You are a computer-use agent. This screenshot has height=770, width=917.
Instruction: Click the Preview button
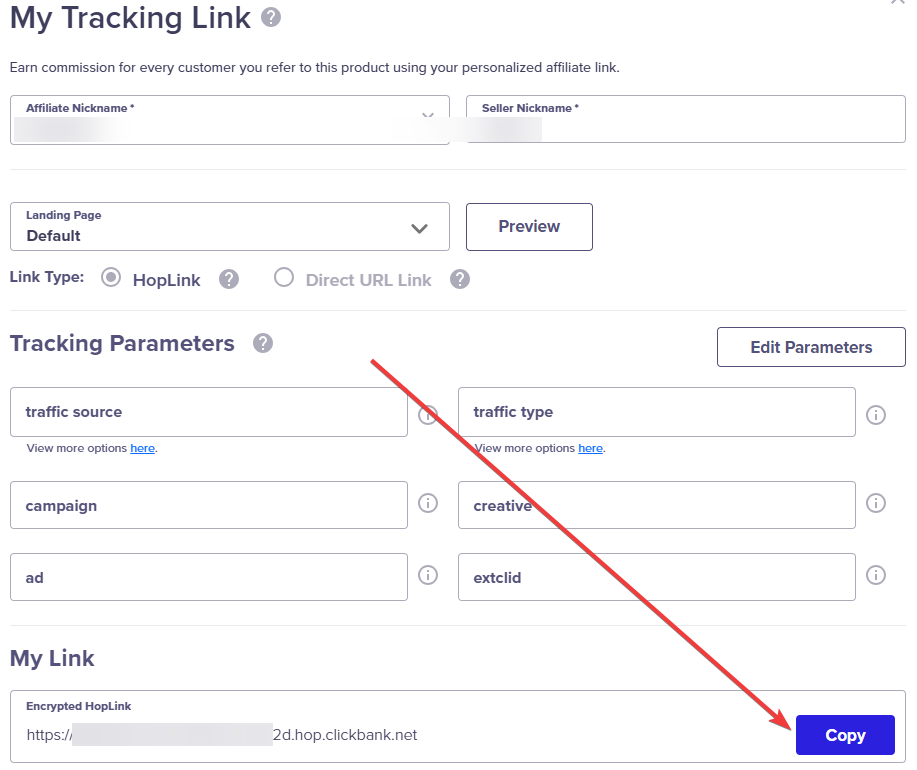pyautogui.click(x=529, y=227)
